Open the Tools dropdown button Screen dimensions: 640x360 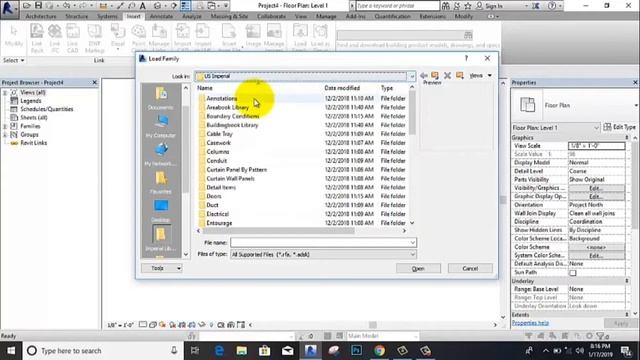pos(162,268)
